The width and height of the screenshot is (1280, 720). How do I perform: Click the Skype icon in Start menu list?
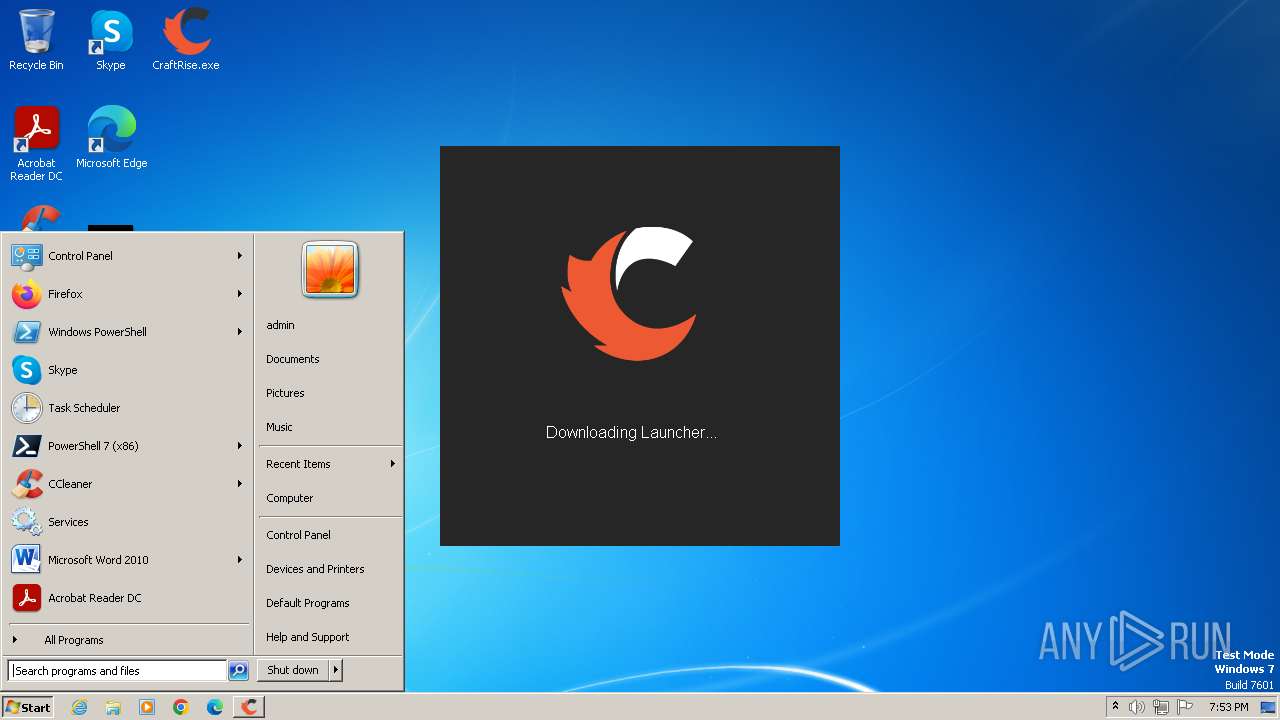click(x=26, y=370)
